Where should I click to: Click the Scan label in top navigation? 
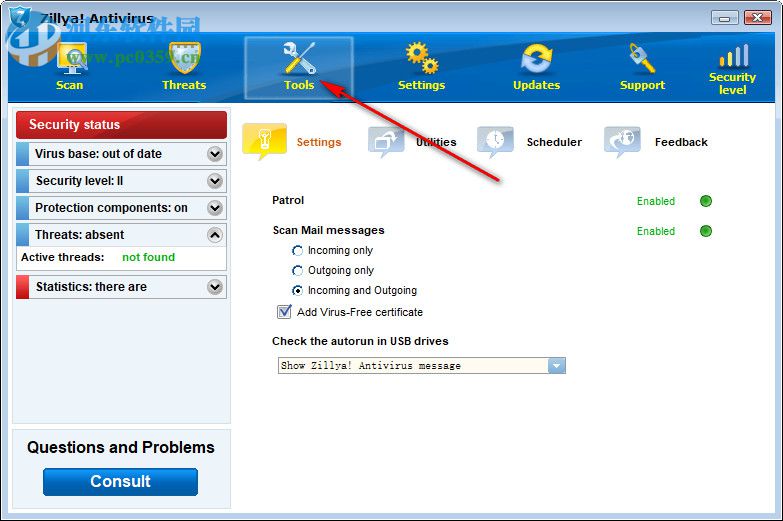point(69,85)
